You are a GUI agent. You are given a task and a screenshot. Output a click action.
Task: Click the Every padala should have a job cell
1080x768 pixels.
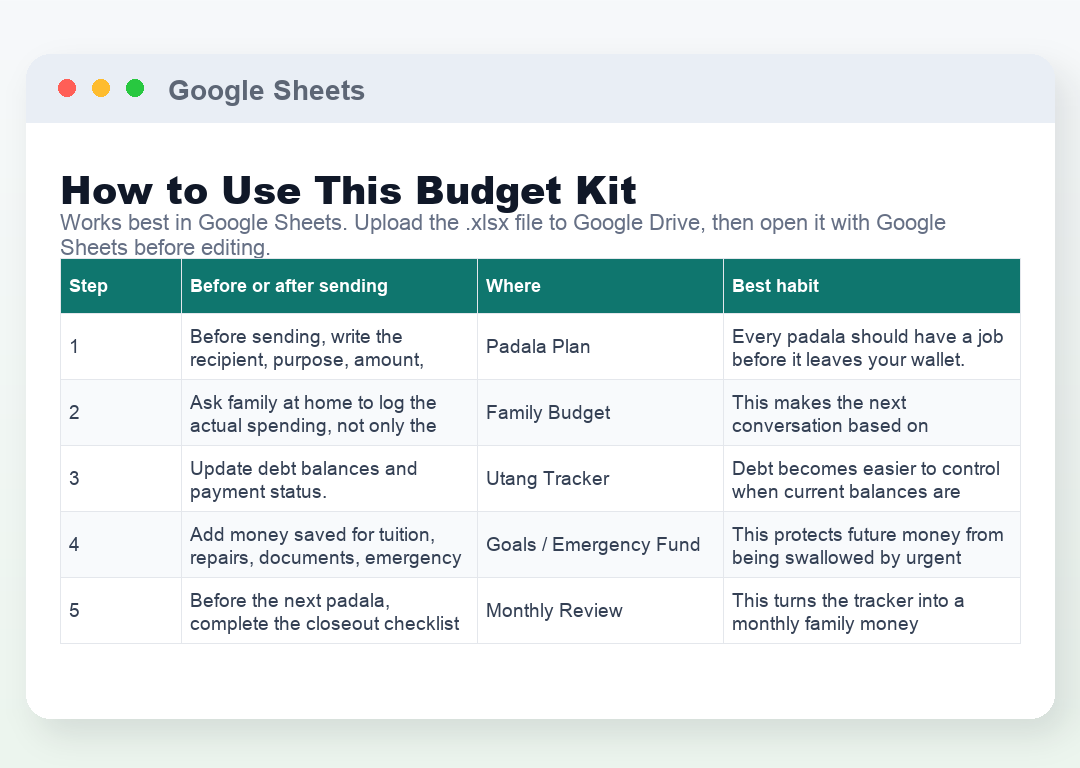[x=871, y=346]
